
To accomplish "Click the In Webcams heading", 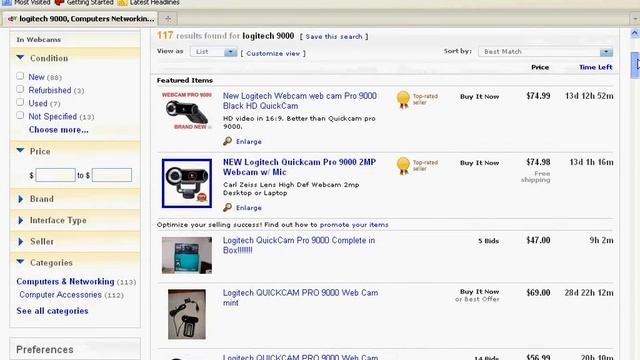I will [x=39, y=40].
